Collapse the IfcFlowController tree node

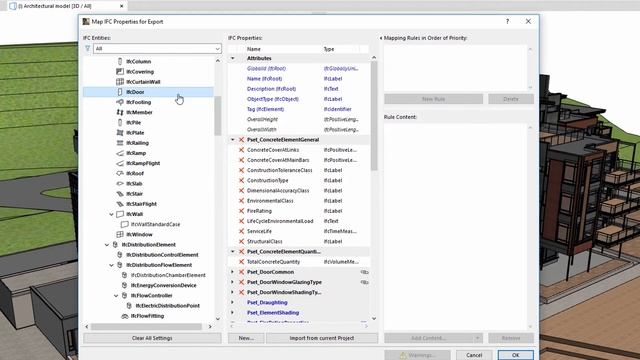point(116,296)
